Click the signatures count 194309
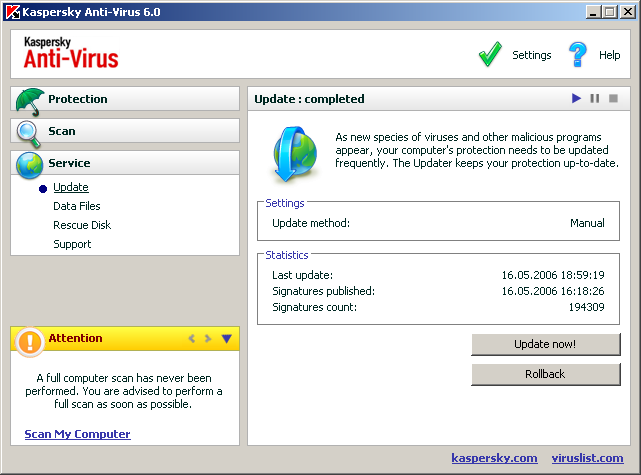The image size is (641, 475). (587, 307)
